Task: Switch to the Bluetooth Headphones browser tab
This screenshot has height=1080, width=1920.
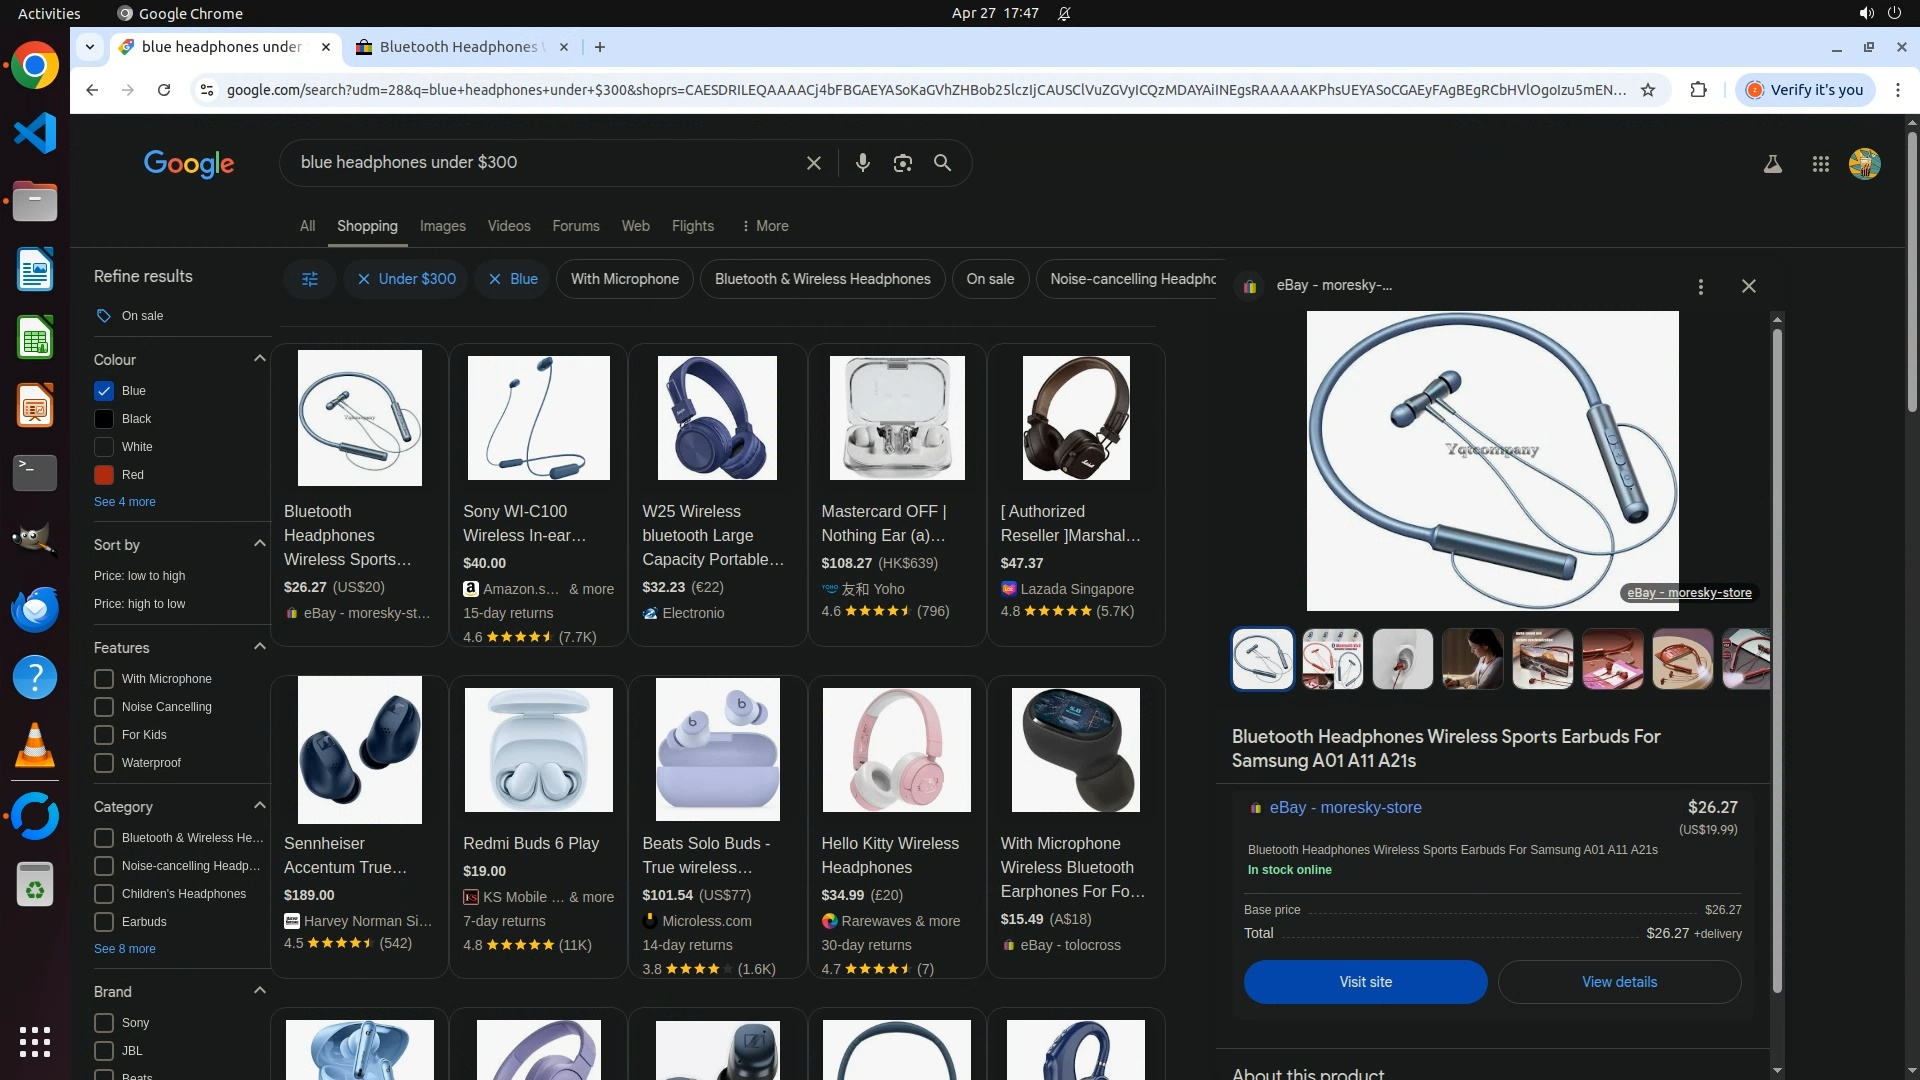Action: (x=458, y=47)
